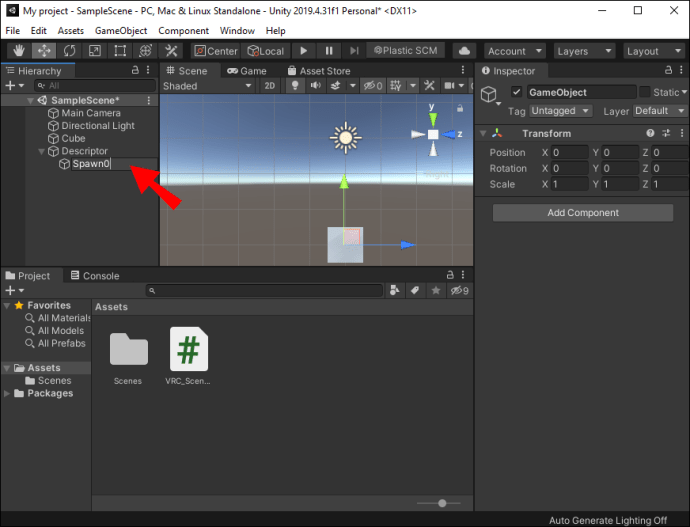Screen dimensions: 690x527
Task: Open the Edit menu
Action: point(39,31)
